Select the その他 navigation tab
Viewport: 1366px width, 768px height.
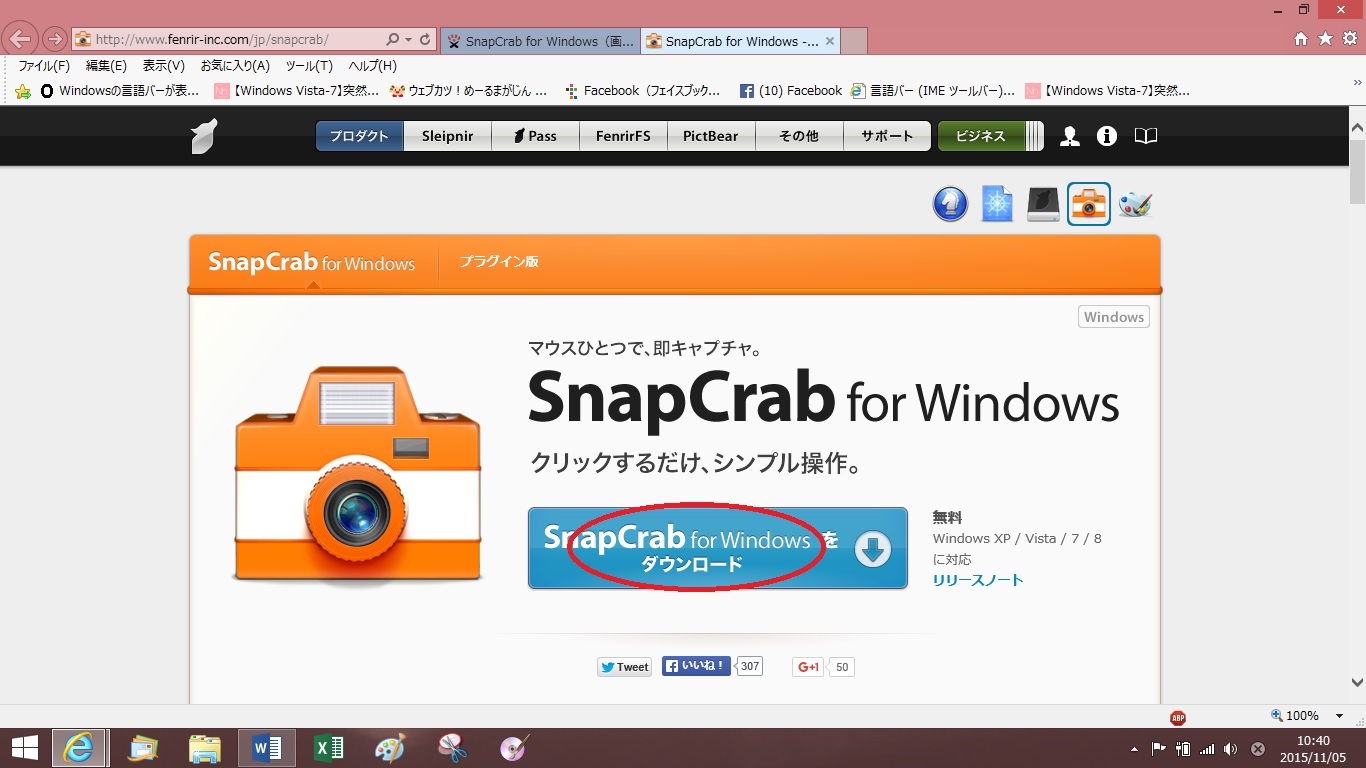(799, 136)
